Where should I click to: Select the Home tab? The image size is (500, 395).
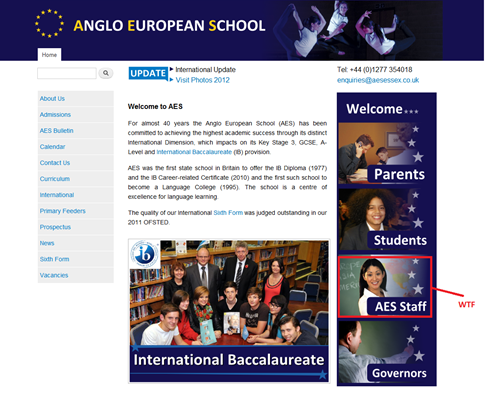click(x=49, y=55)
